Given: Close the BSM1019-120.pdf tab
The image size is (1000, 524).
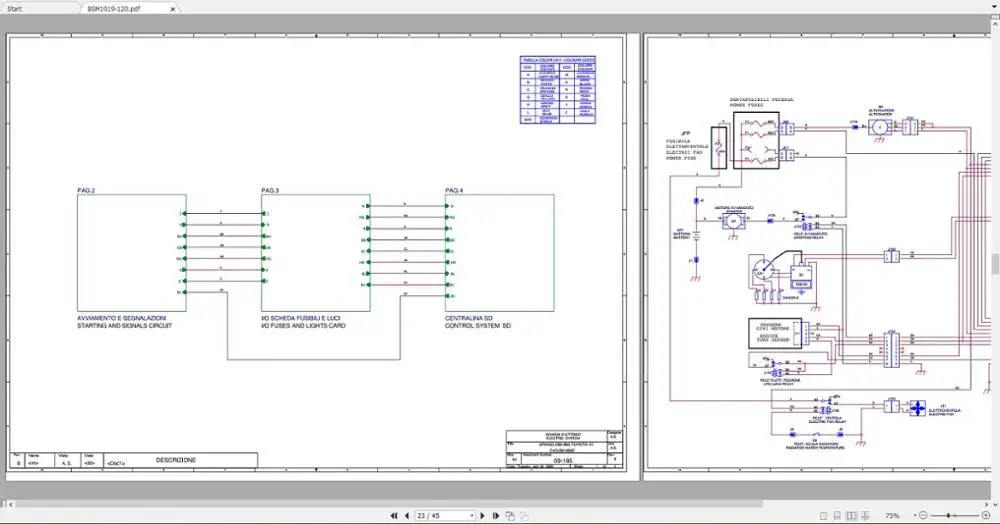Looking at the screenshot, I should click(x=172, y=8).
